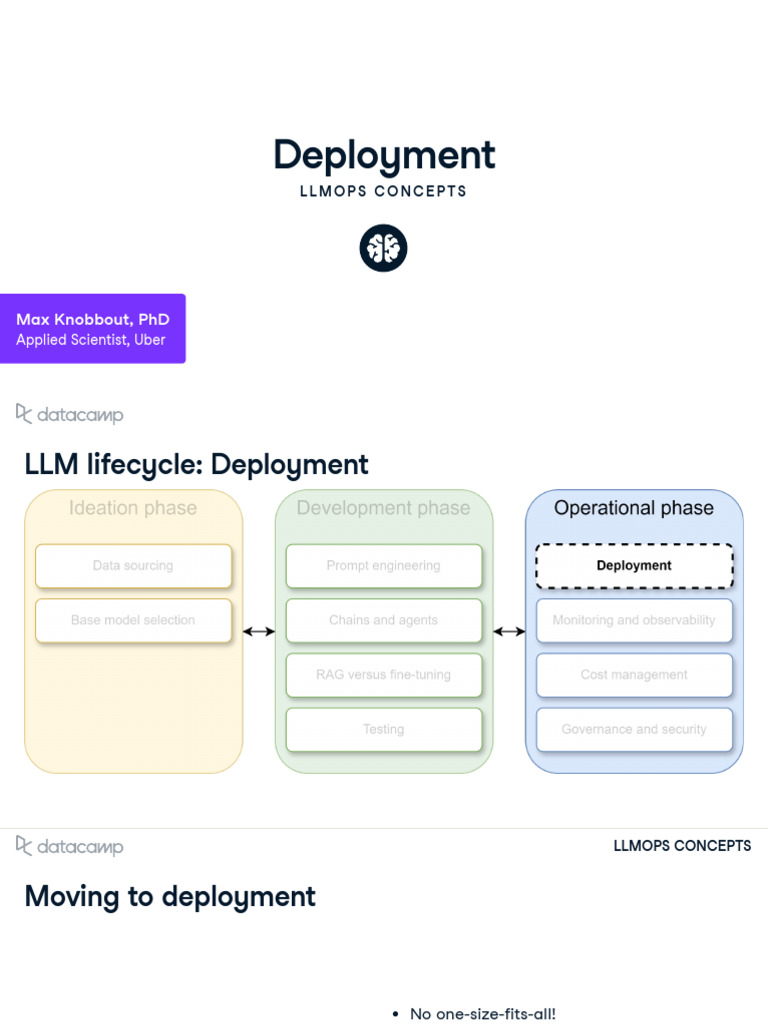Click the brain icon under LLMOps Concepts
Viewport: 768px width, 1024px height.
[383, 248]
